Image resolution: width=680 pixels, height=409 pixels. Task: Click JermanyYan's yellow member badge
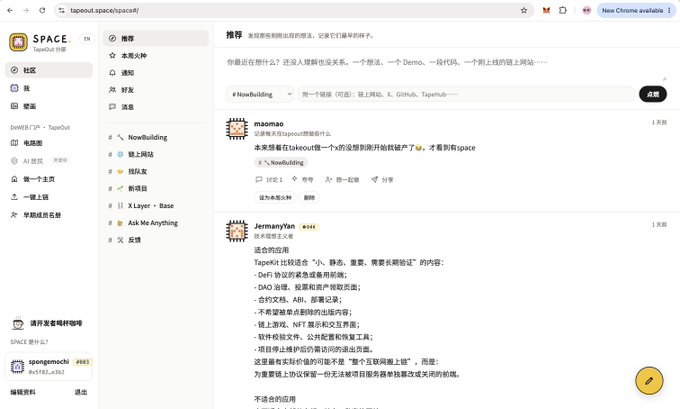[309, 227]
